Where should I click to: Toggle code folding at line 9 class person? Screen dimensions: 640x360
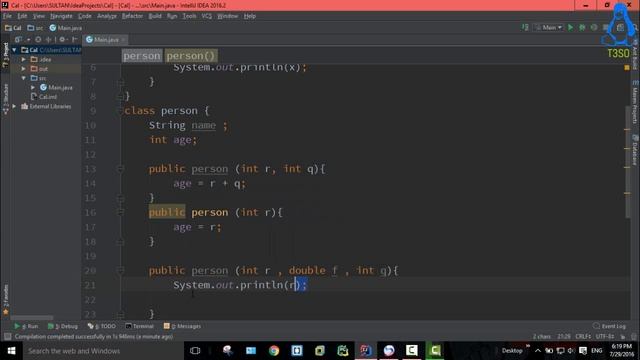pyautogui.click(x=120, y=111)
